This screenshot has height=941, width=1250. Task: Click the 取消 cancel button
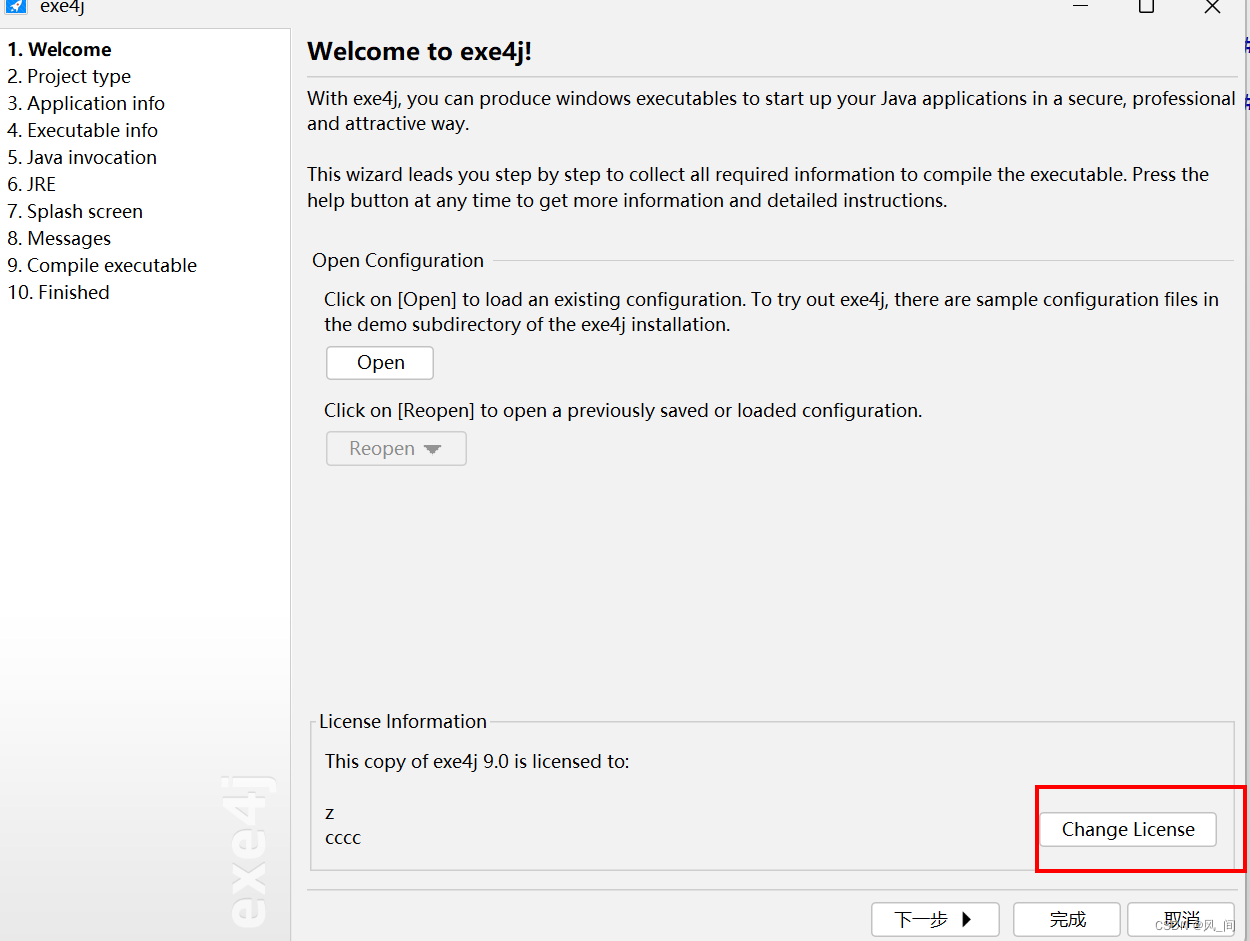(1181, 919)
